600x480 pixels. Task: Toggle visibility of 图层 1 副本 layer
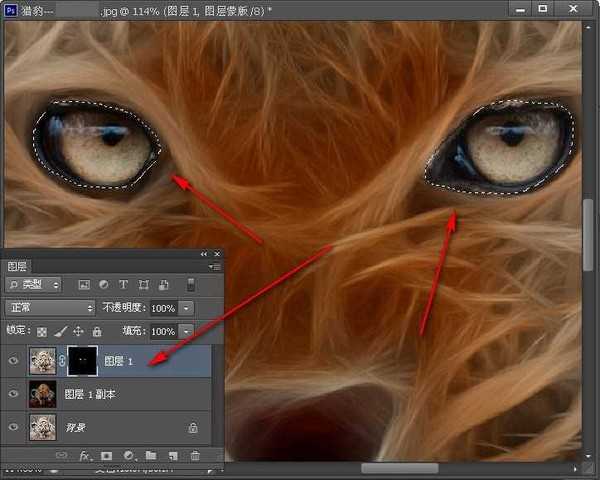tap(13, 394)
